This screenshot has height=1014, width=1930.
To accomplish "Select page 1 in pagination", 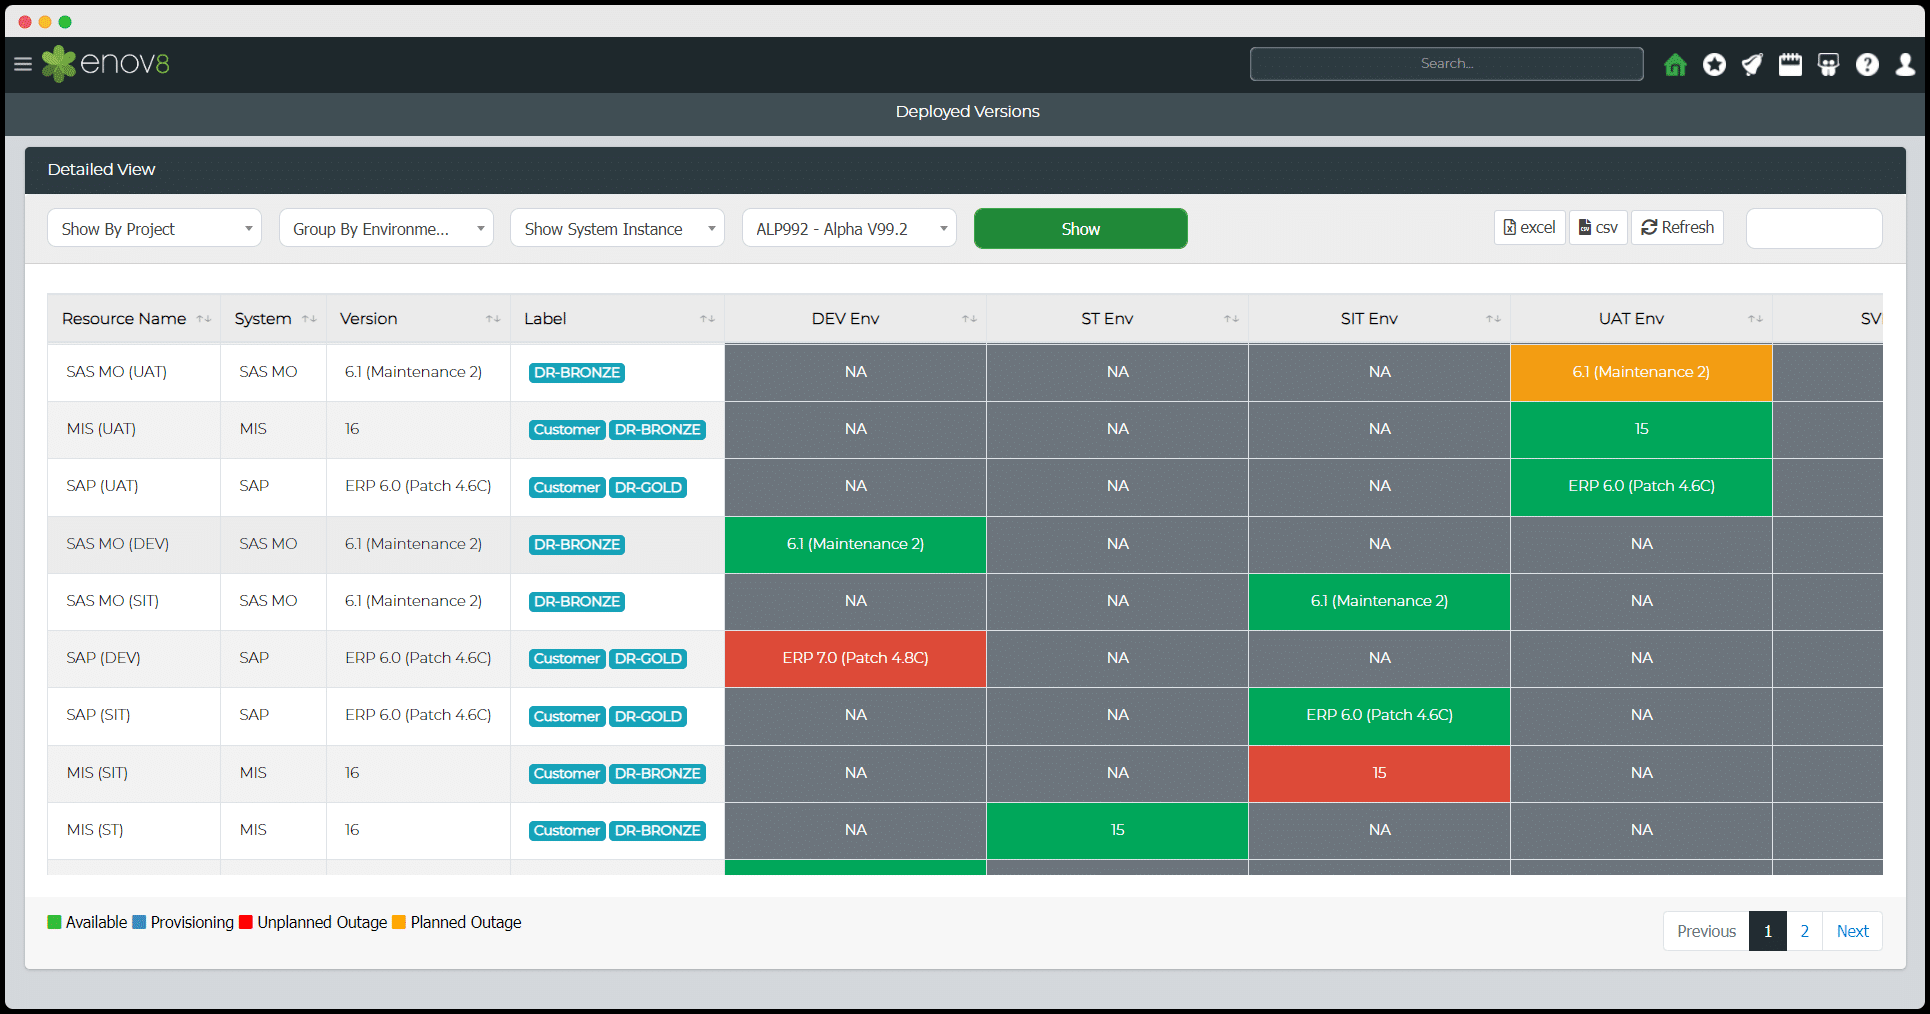I will point(1768,931).
